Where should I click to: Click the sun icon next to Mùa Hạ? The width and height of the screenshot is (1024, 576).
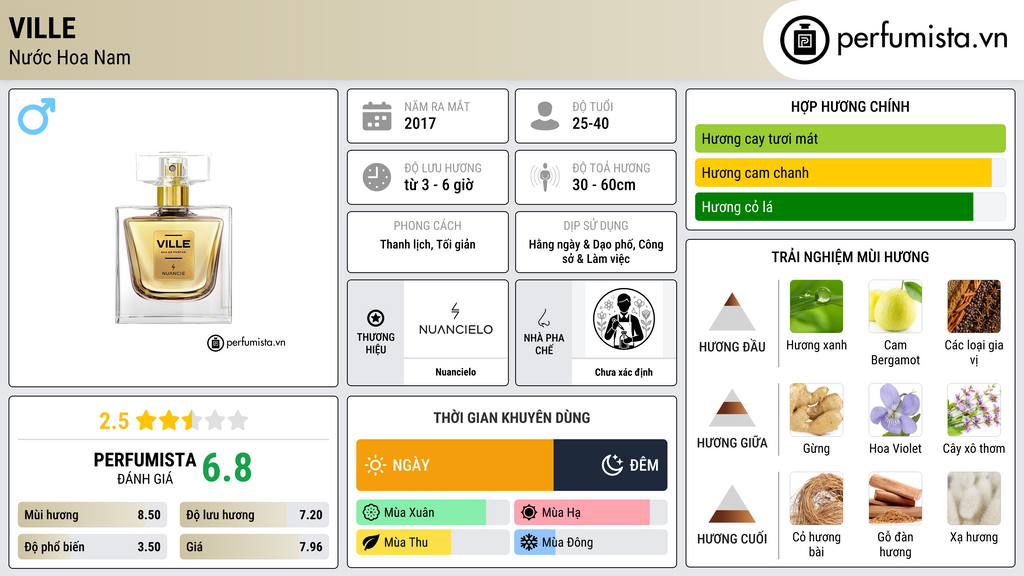[x=529, y=513]
